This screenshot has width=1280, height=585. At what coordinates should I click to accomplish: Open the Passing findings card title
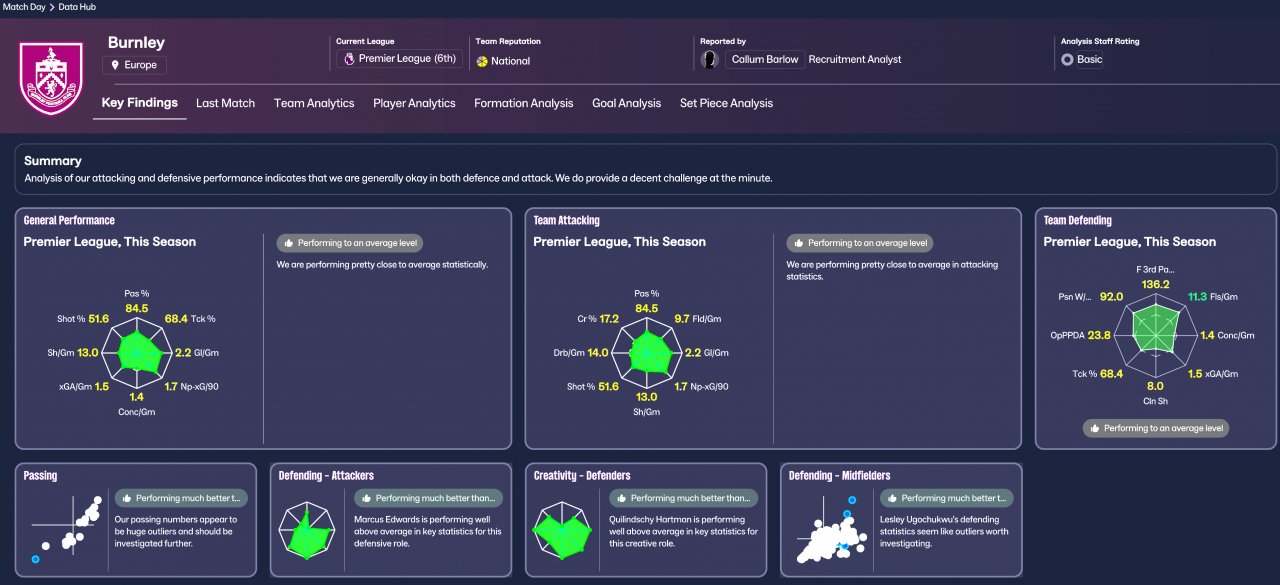40,475
